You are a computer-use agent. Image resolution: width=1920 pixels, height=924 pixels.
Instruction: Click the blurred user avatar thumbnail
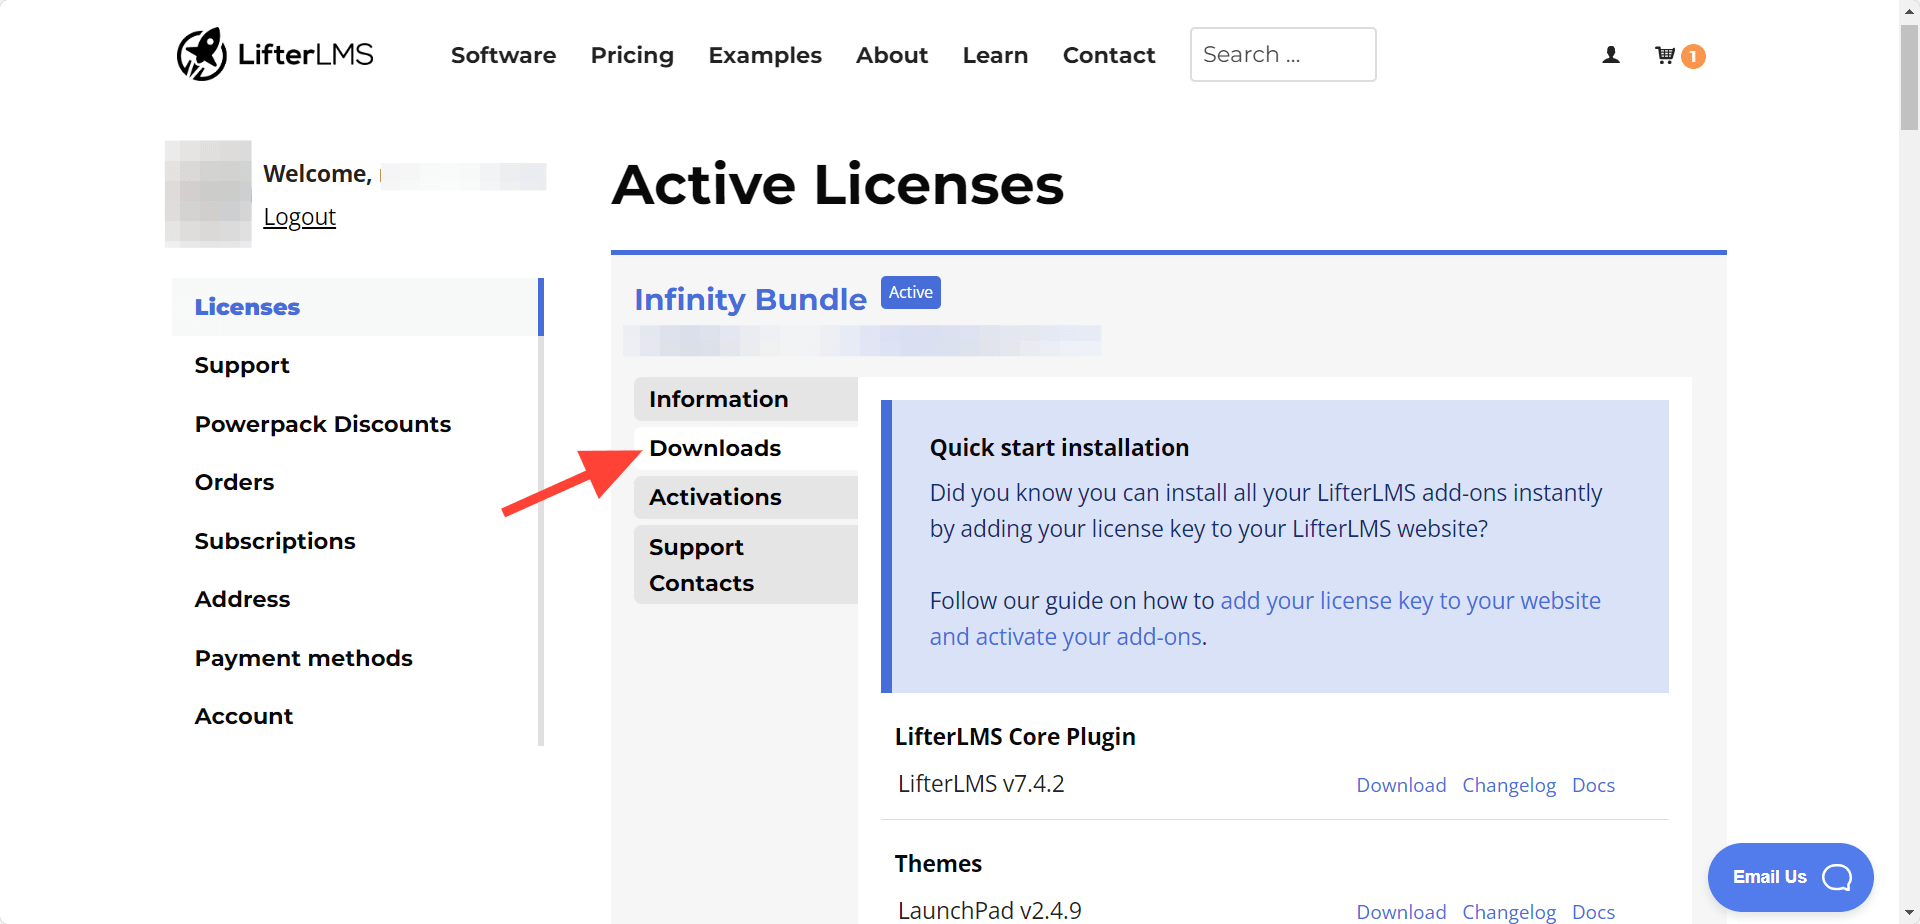208,193
